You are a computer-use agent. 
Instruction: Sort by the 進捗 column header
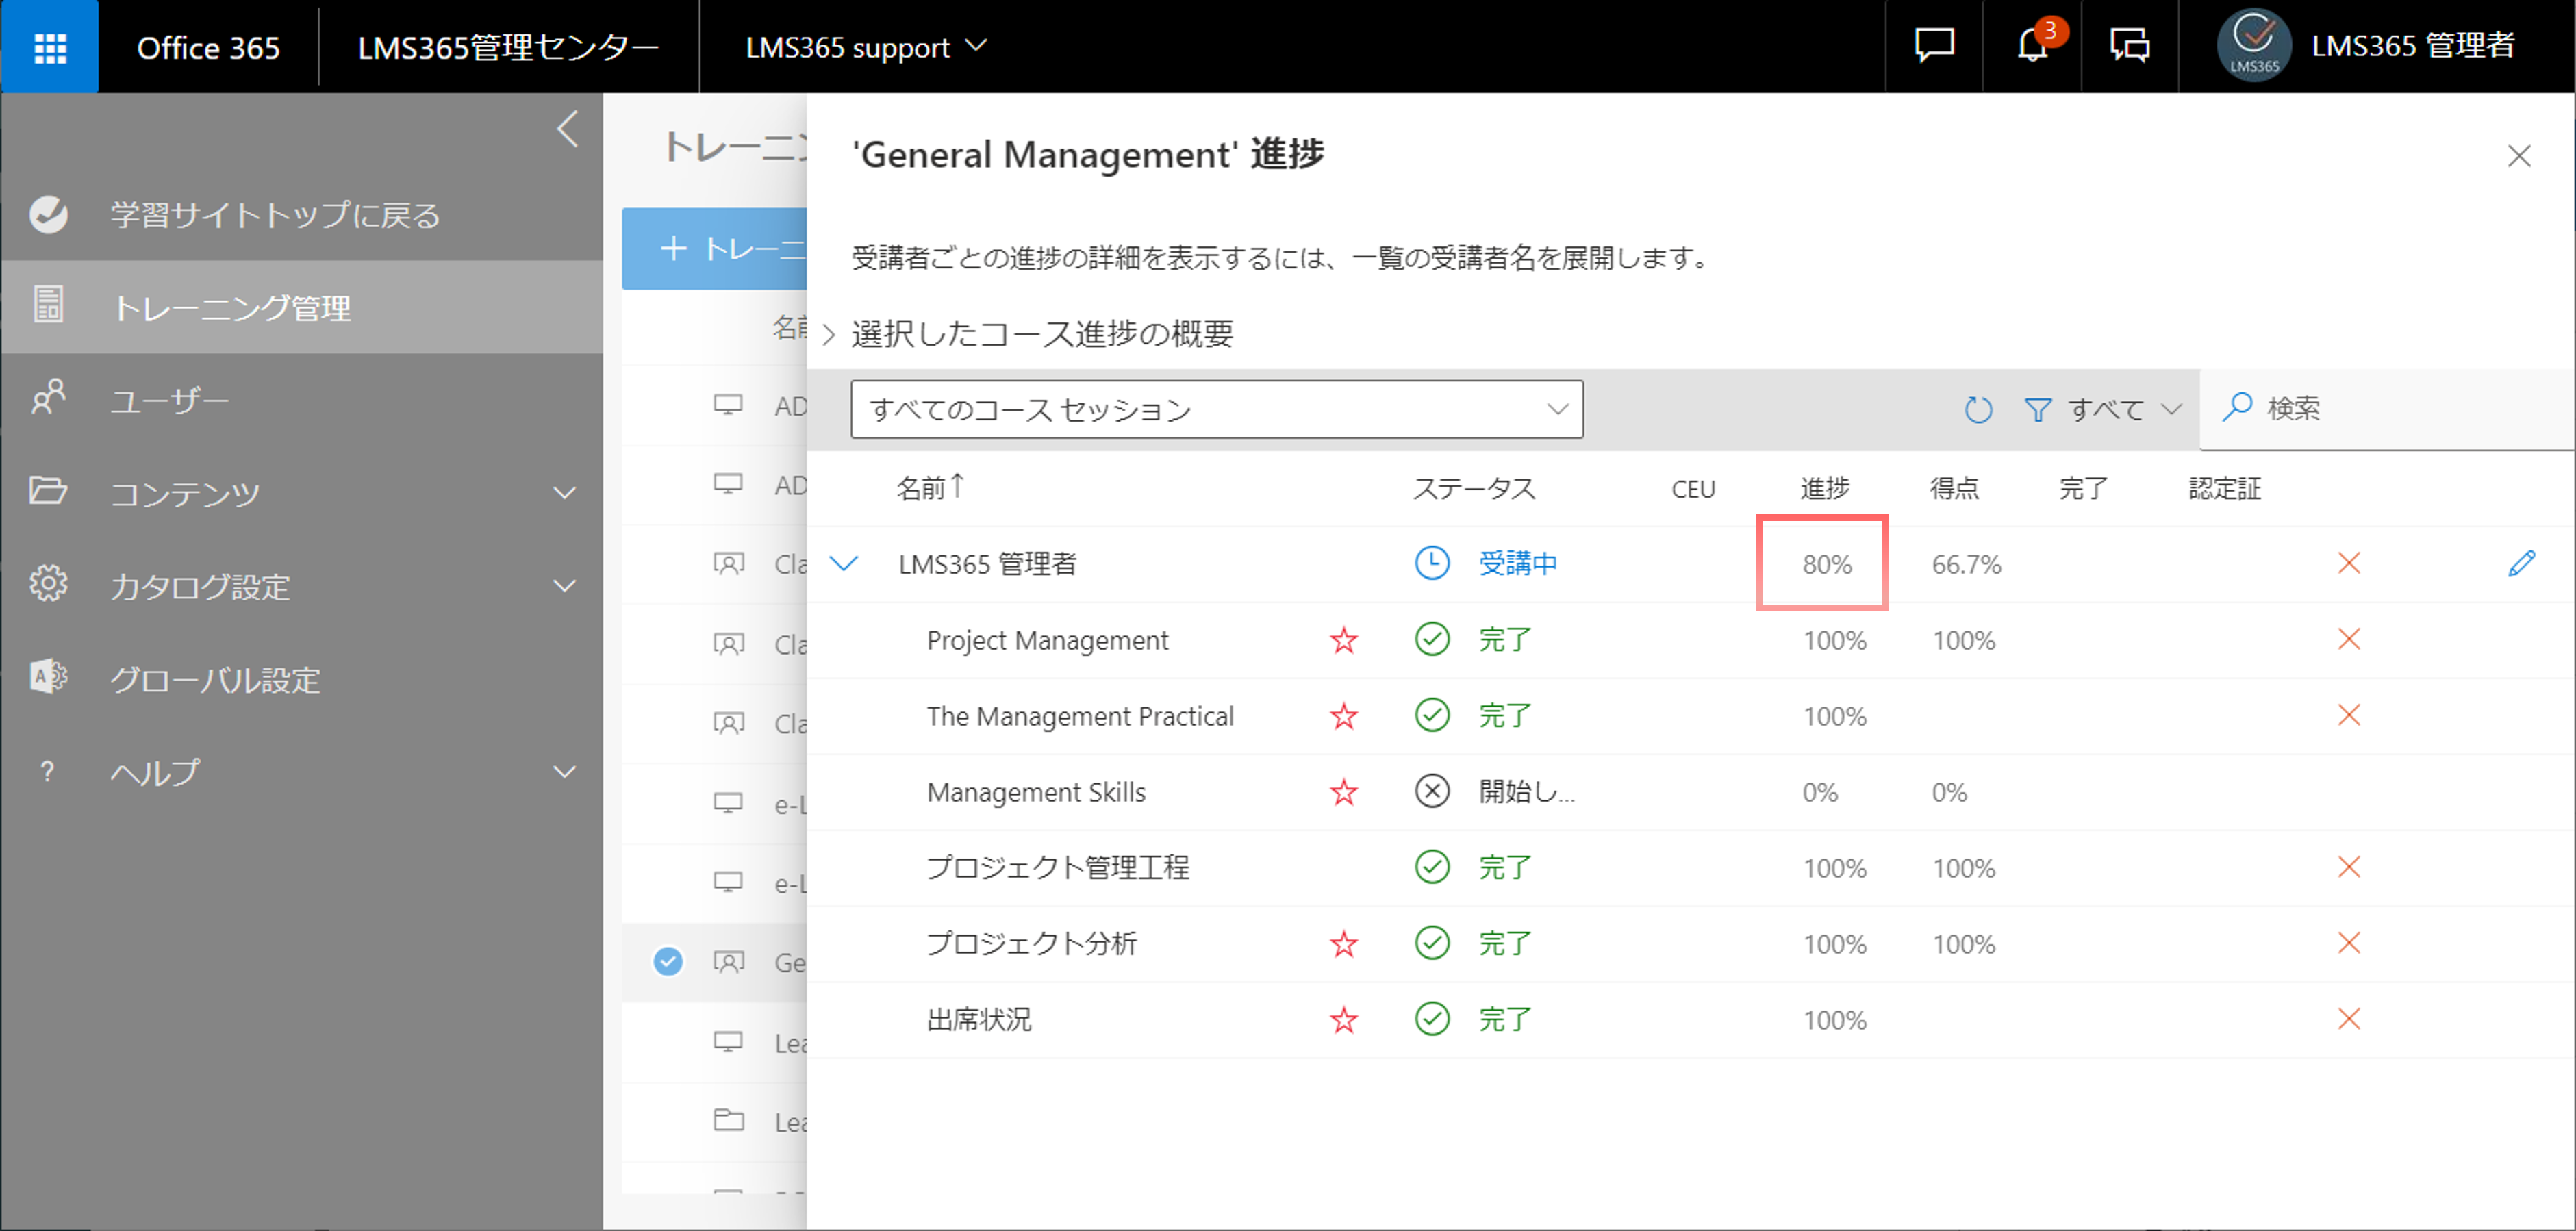[1825, 488]
